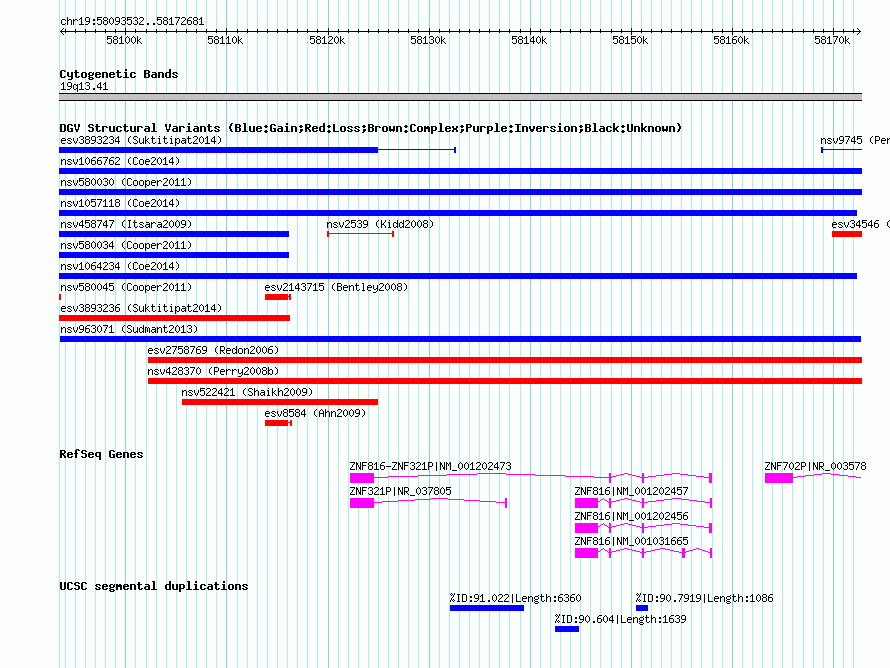Open the nsv580030 (Cooper2011) variant
Screen dimensions: 890x668
click(x=126, y=182)
